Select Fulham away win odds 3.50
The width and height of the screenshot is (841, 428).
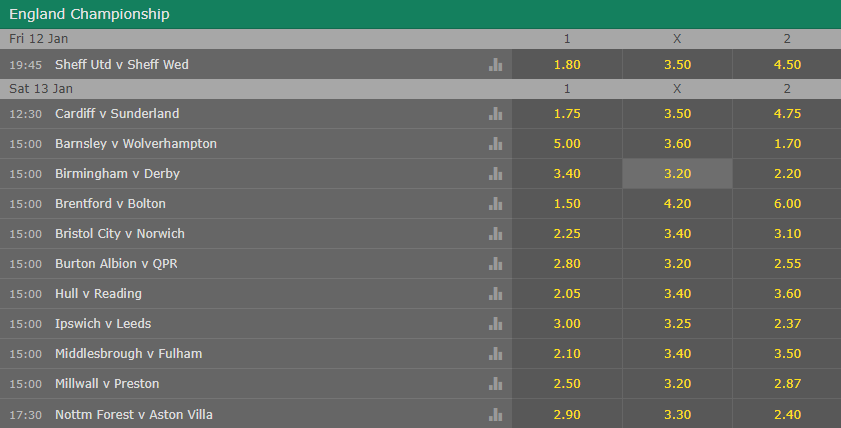787,354
